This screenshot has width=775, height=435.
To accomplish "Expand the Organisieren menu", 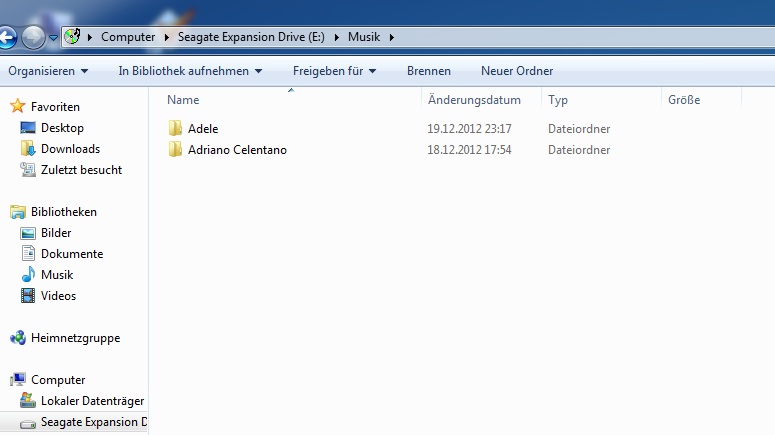I will pyautogui.click(x=48, y=71).
